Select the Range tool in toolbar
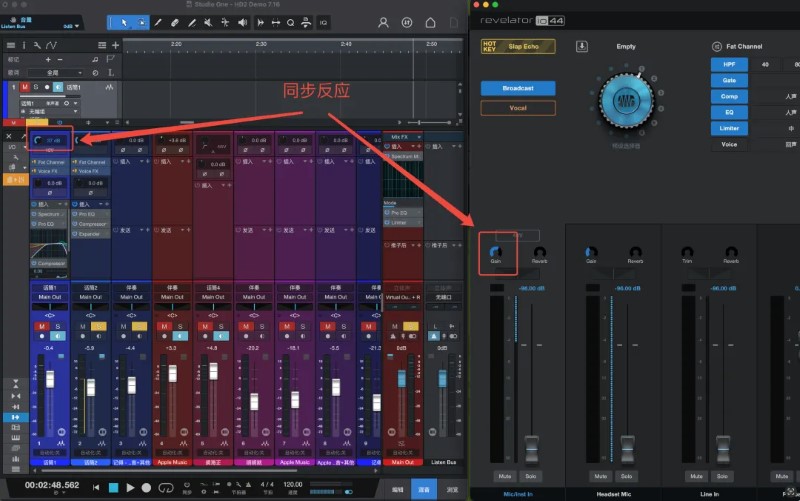 point(141,22)
